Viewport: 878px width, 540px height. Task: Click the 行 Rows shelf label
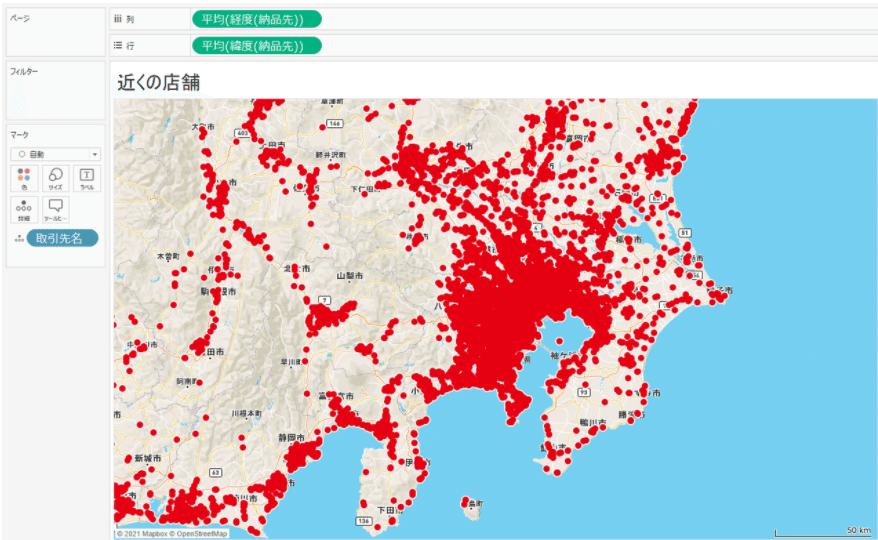point(124,45)
